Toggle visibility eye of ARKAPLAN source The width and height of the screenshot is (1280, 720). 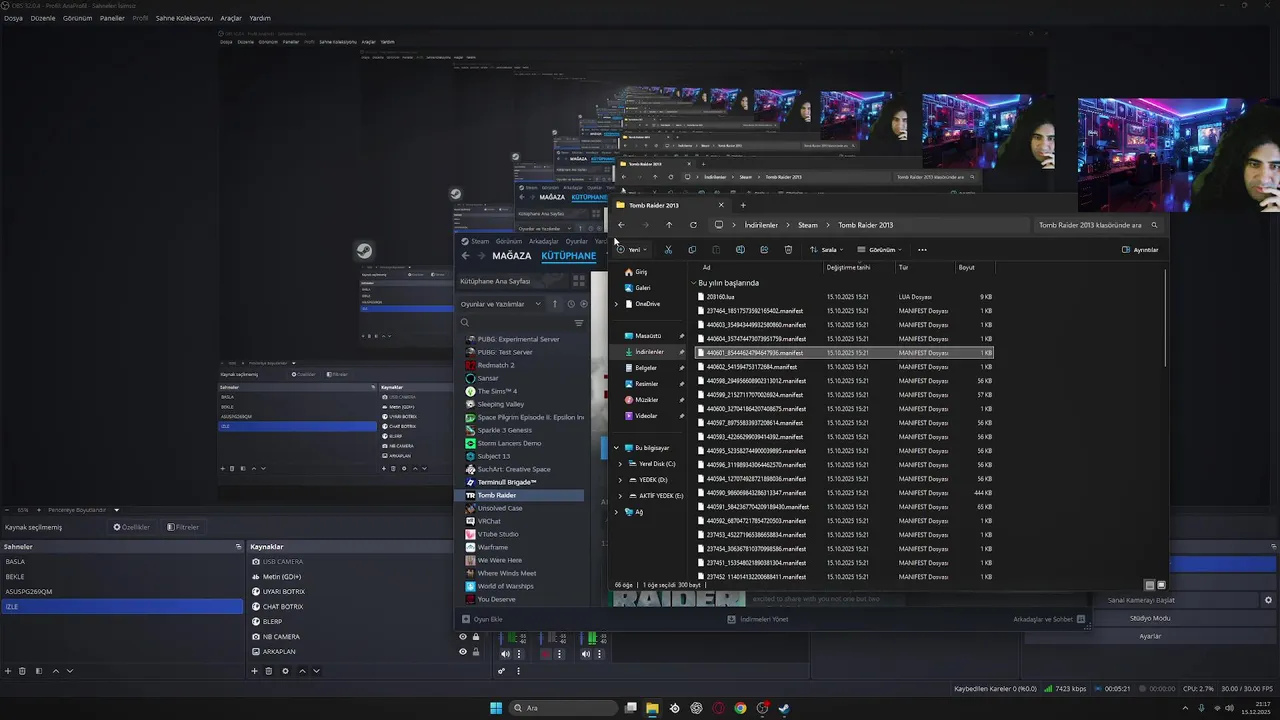(463, 652)
